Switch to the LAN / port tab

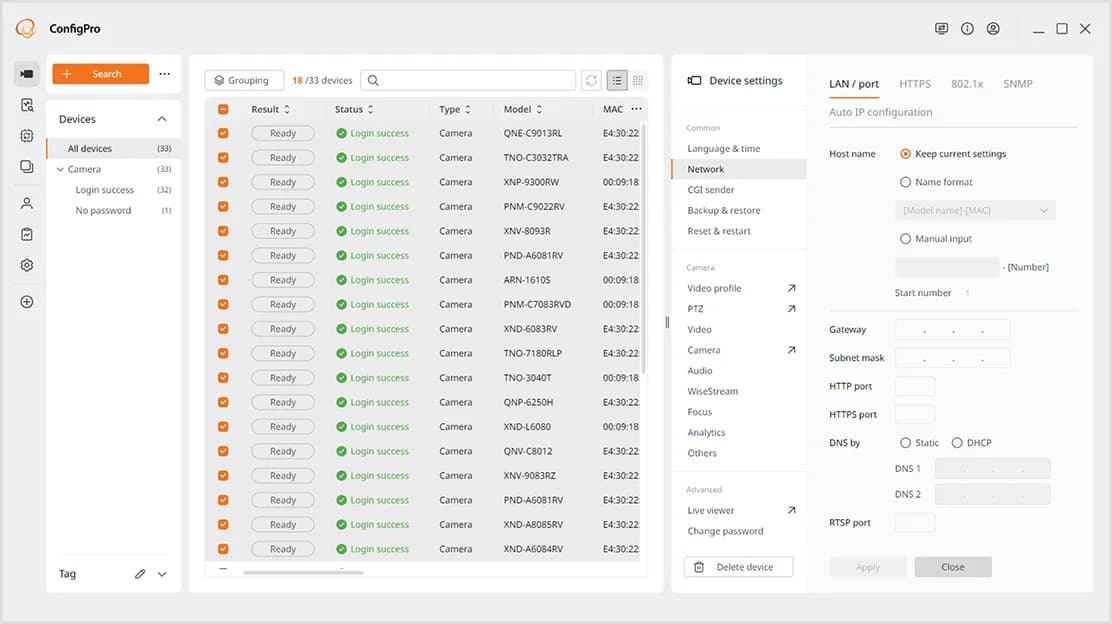[x=854, y=84]
